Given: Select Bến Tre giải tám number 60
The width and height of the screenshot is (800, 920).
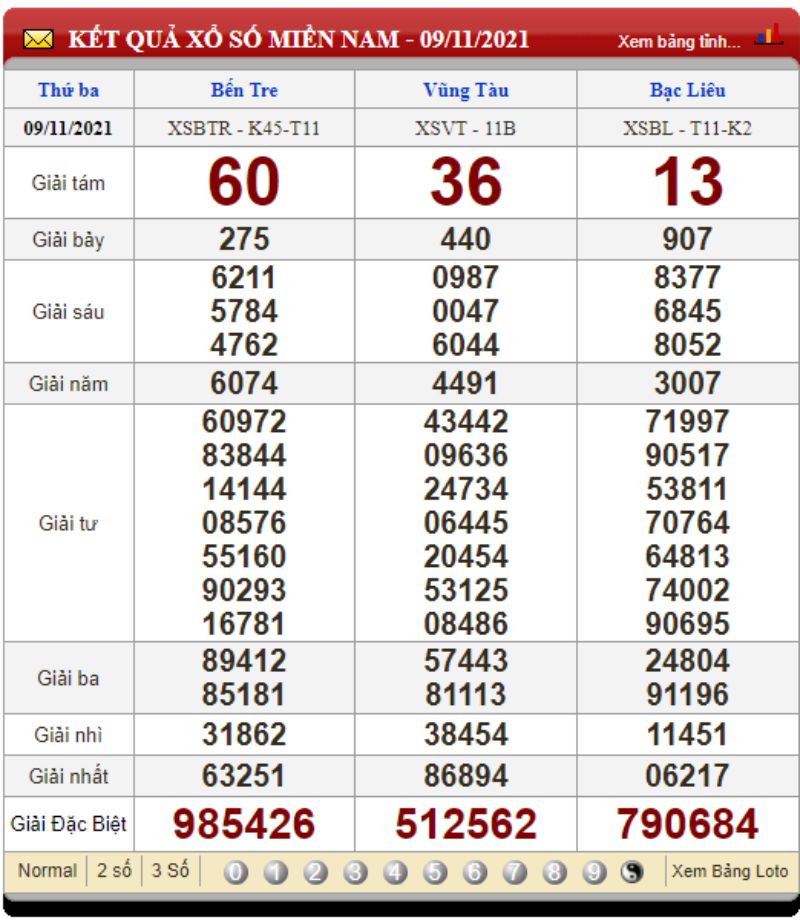Looking at the screenshot, I should [x=244, y=182].
